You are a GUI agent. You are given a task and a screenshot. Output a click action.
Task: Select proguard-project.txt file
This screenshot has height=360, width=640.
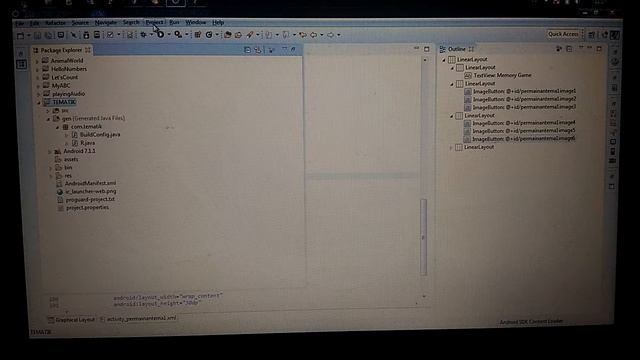tap(90, 200)
